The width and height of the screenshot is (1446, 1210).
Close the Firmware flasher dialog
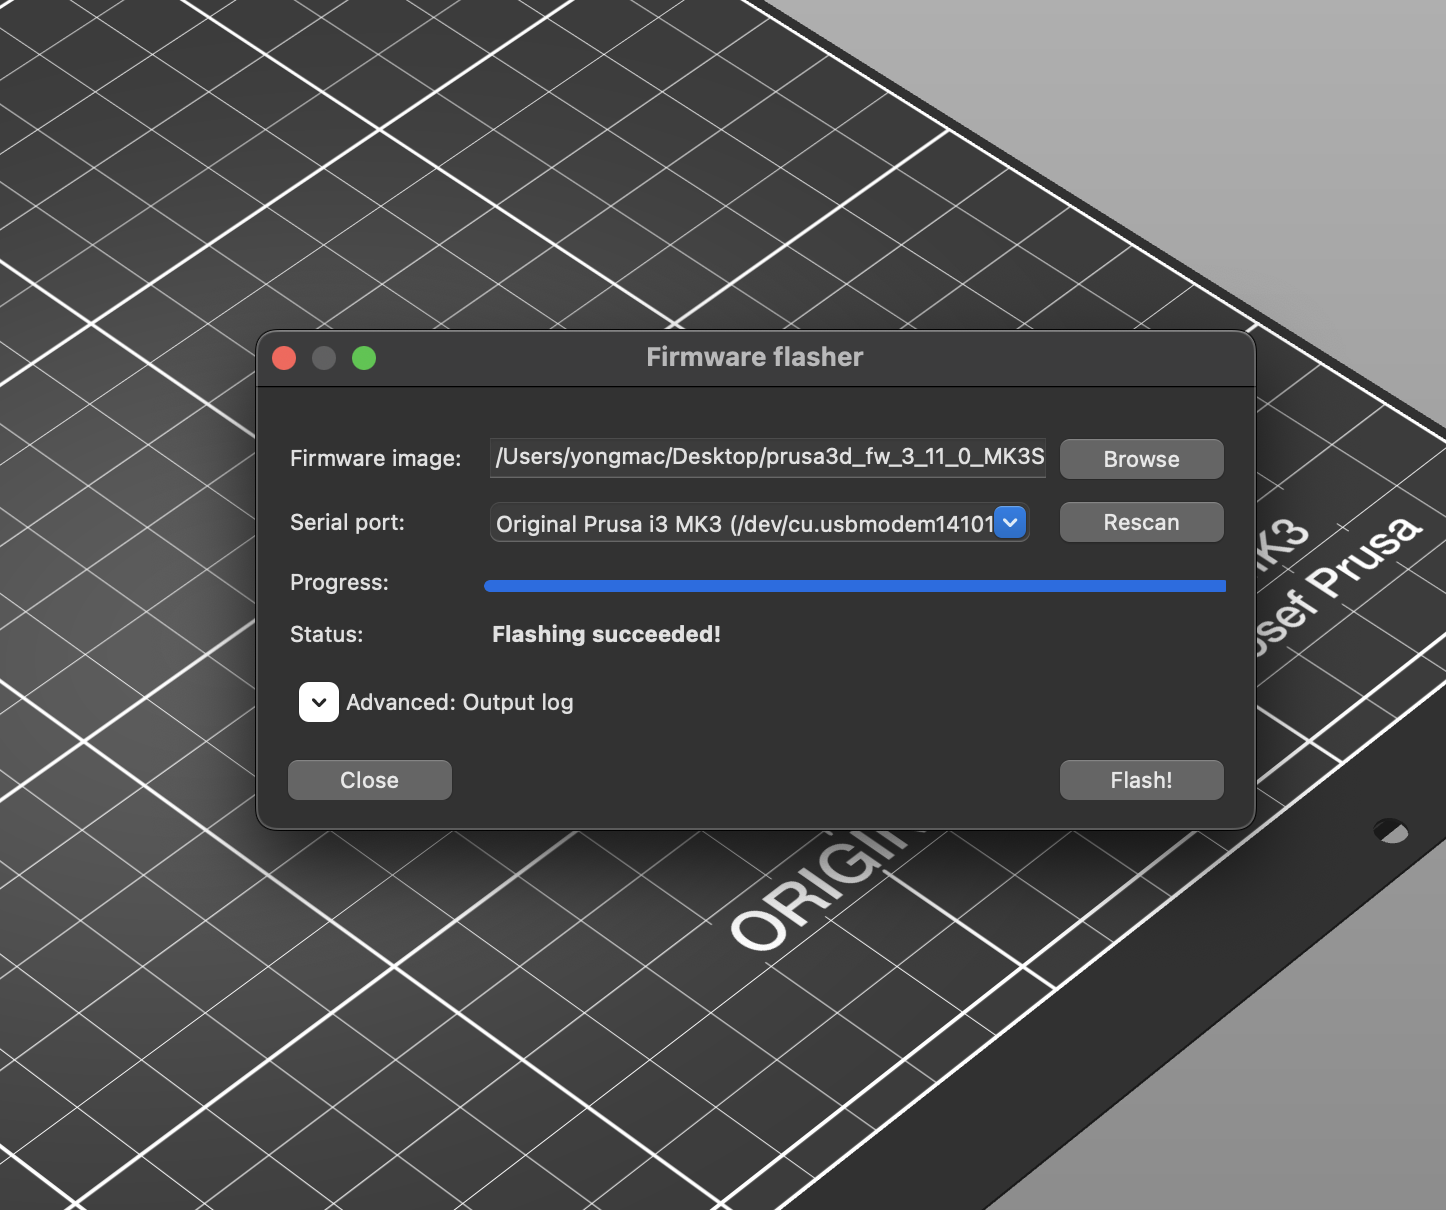point(369,780)
